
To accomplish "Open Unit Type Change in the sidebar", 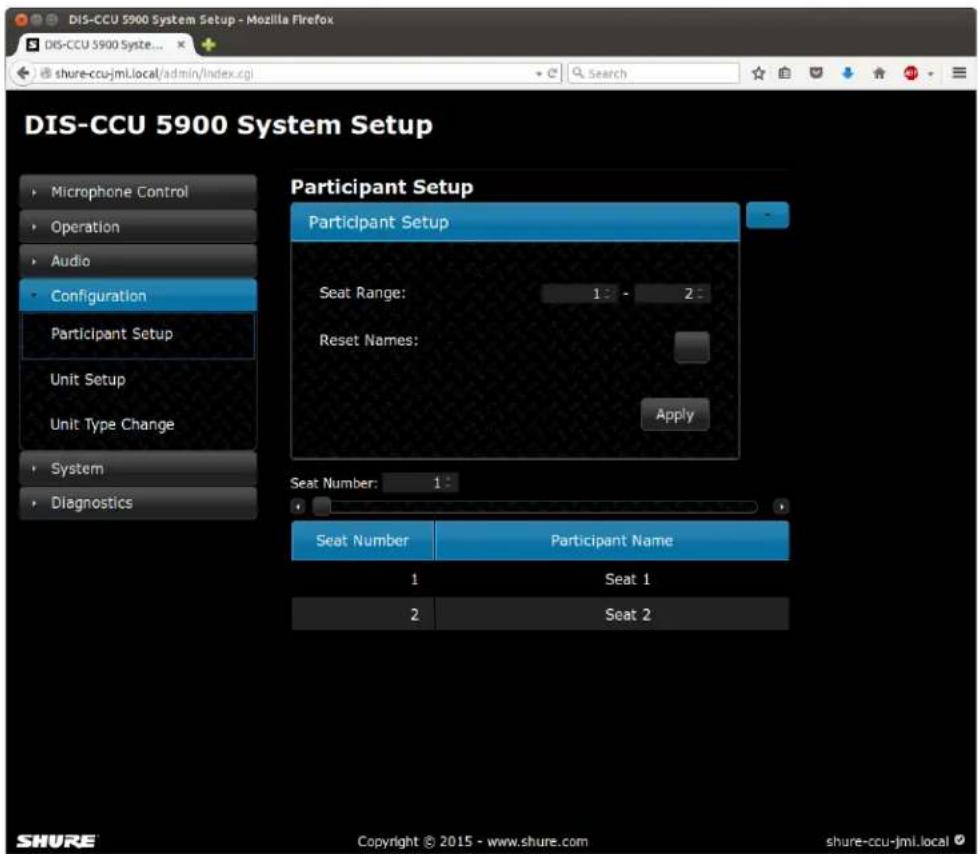I will [x=112, y=425].
